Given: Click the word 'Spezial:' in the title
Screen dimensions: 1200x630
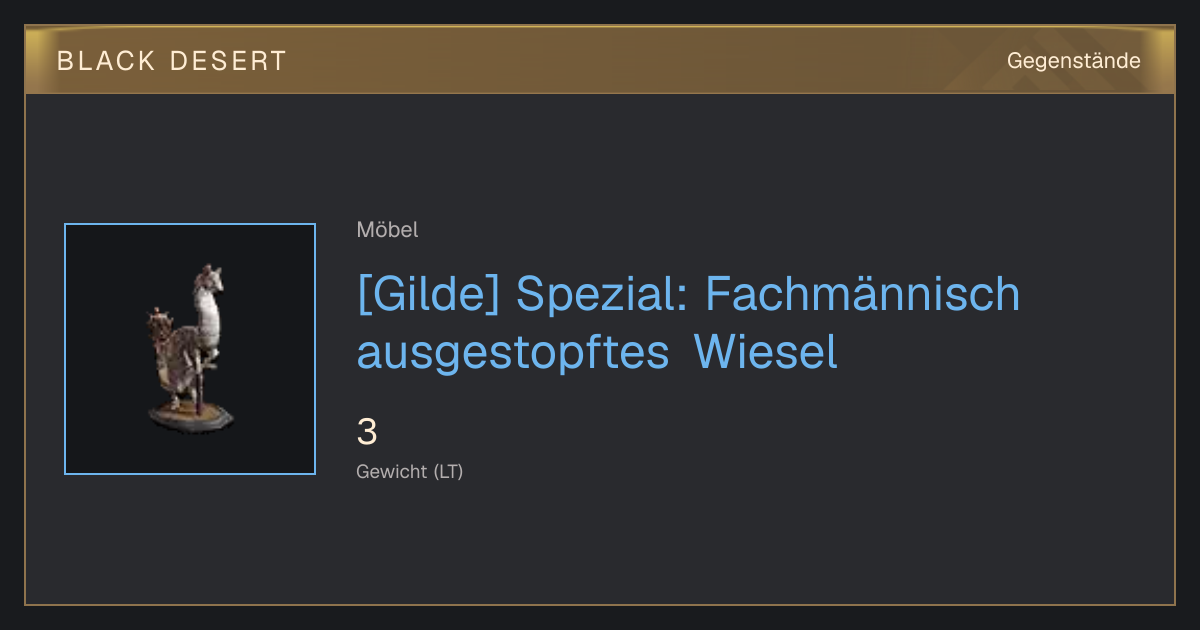Looking at the screenshot, I should pyautogui.click(x=603, y=295).
